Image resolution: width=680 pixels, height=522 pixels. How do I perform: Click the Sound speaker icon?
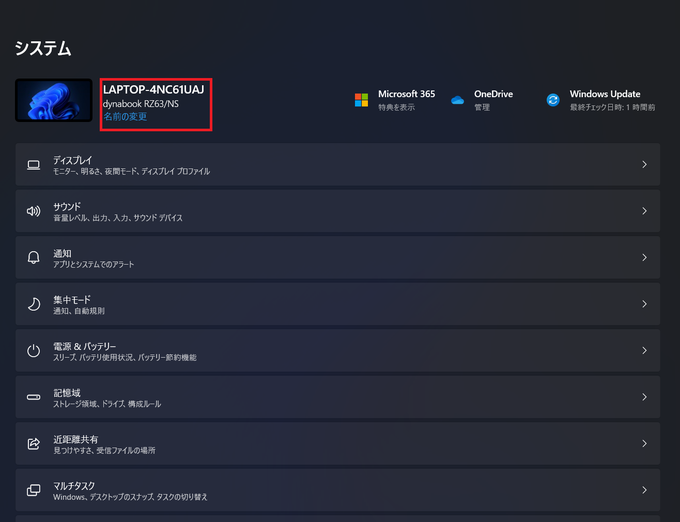33,211
